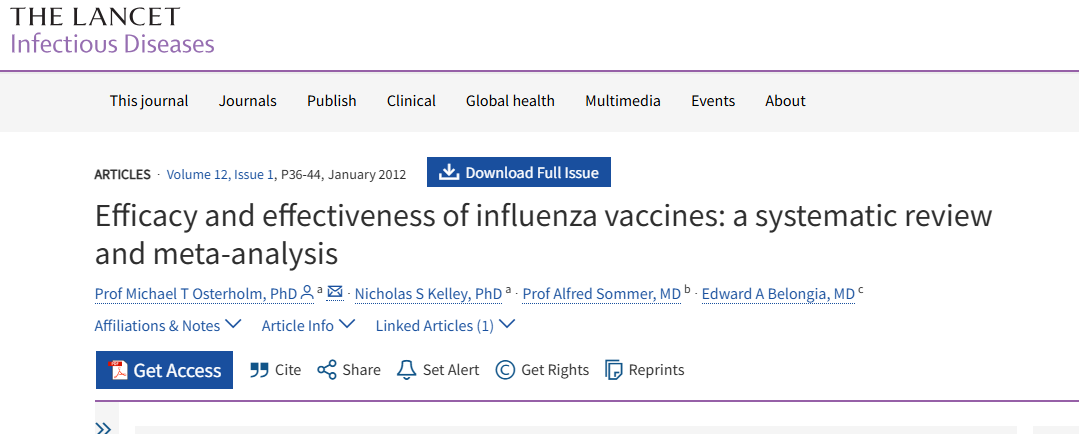Open author Edward A Belongia's link

(778, 294)
